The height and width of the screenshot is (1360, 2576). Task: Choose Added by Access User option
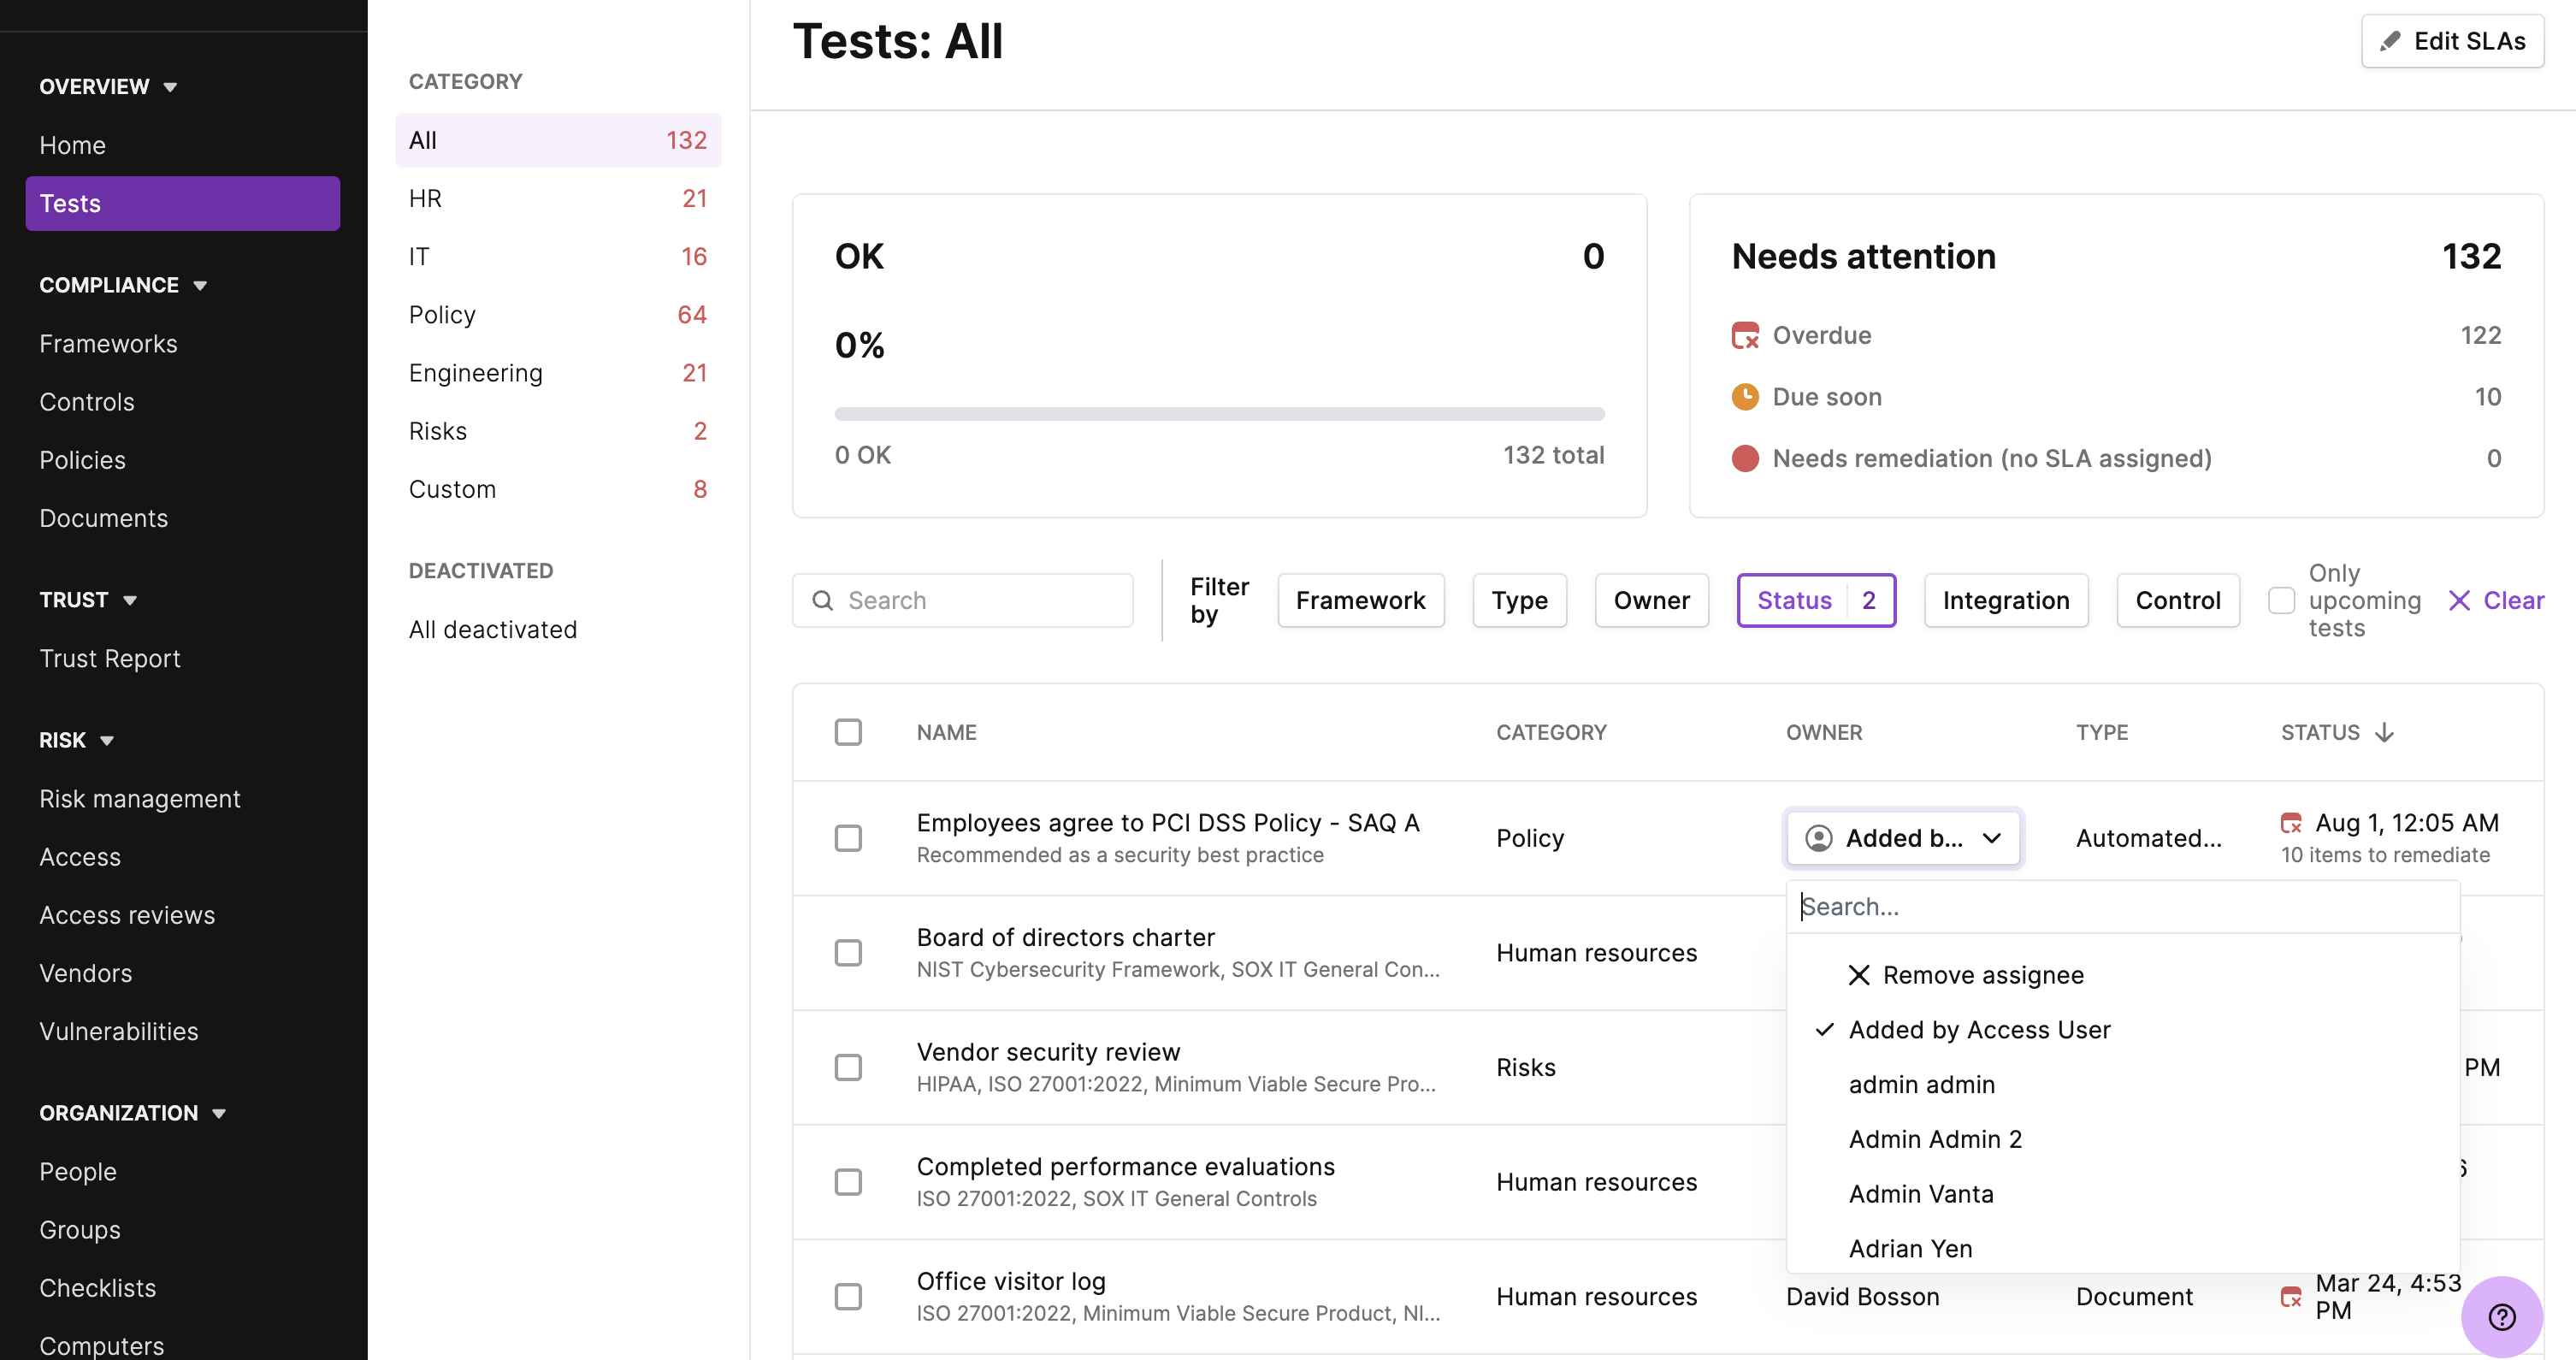click(2122, 1029)
